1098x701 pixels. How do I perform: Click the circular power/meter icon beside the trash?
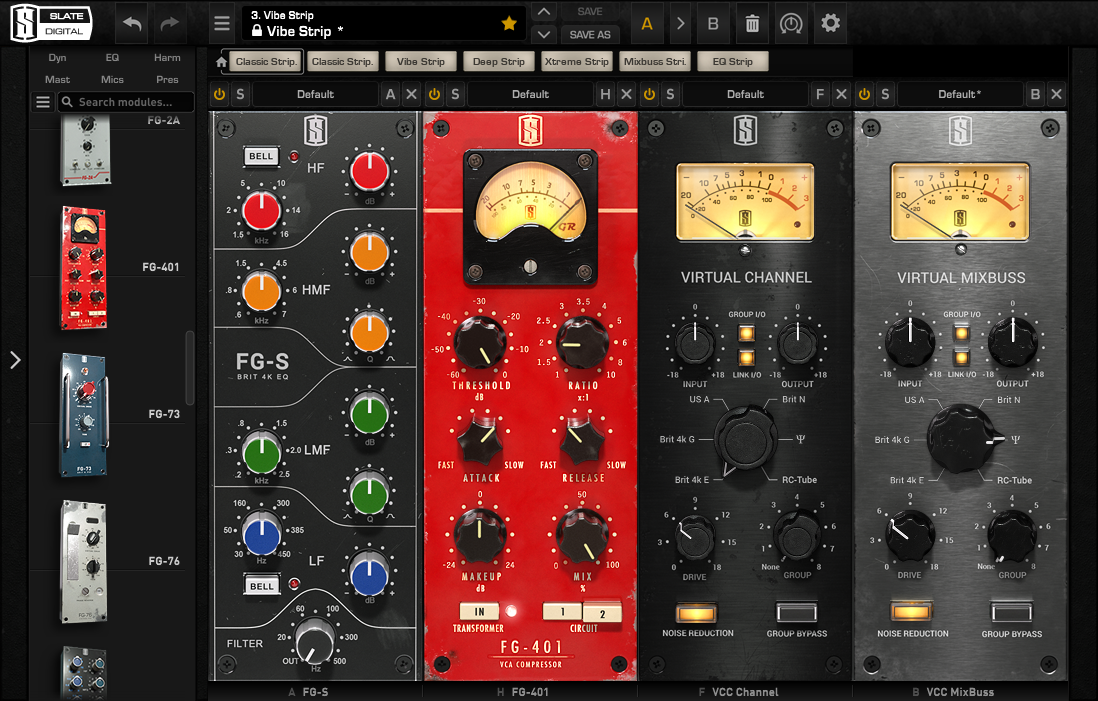click(791, 23)
